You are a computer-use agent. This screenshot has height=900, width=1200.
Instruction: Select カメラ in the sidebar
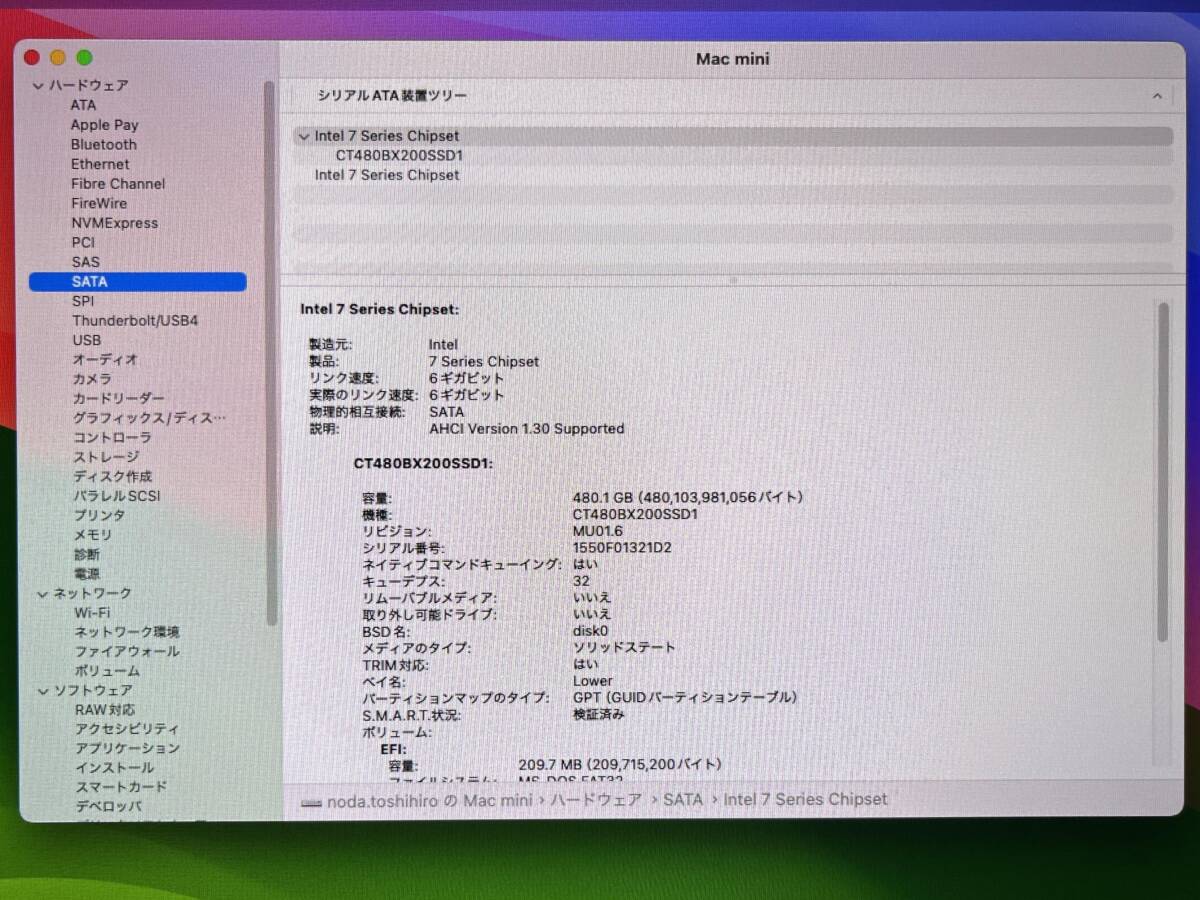(x=92, y=379)
